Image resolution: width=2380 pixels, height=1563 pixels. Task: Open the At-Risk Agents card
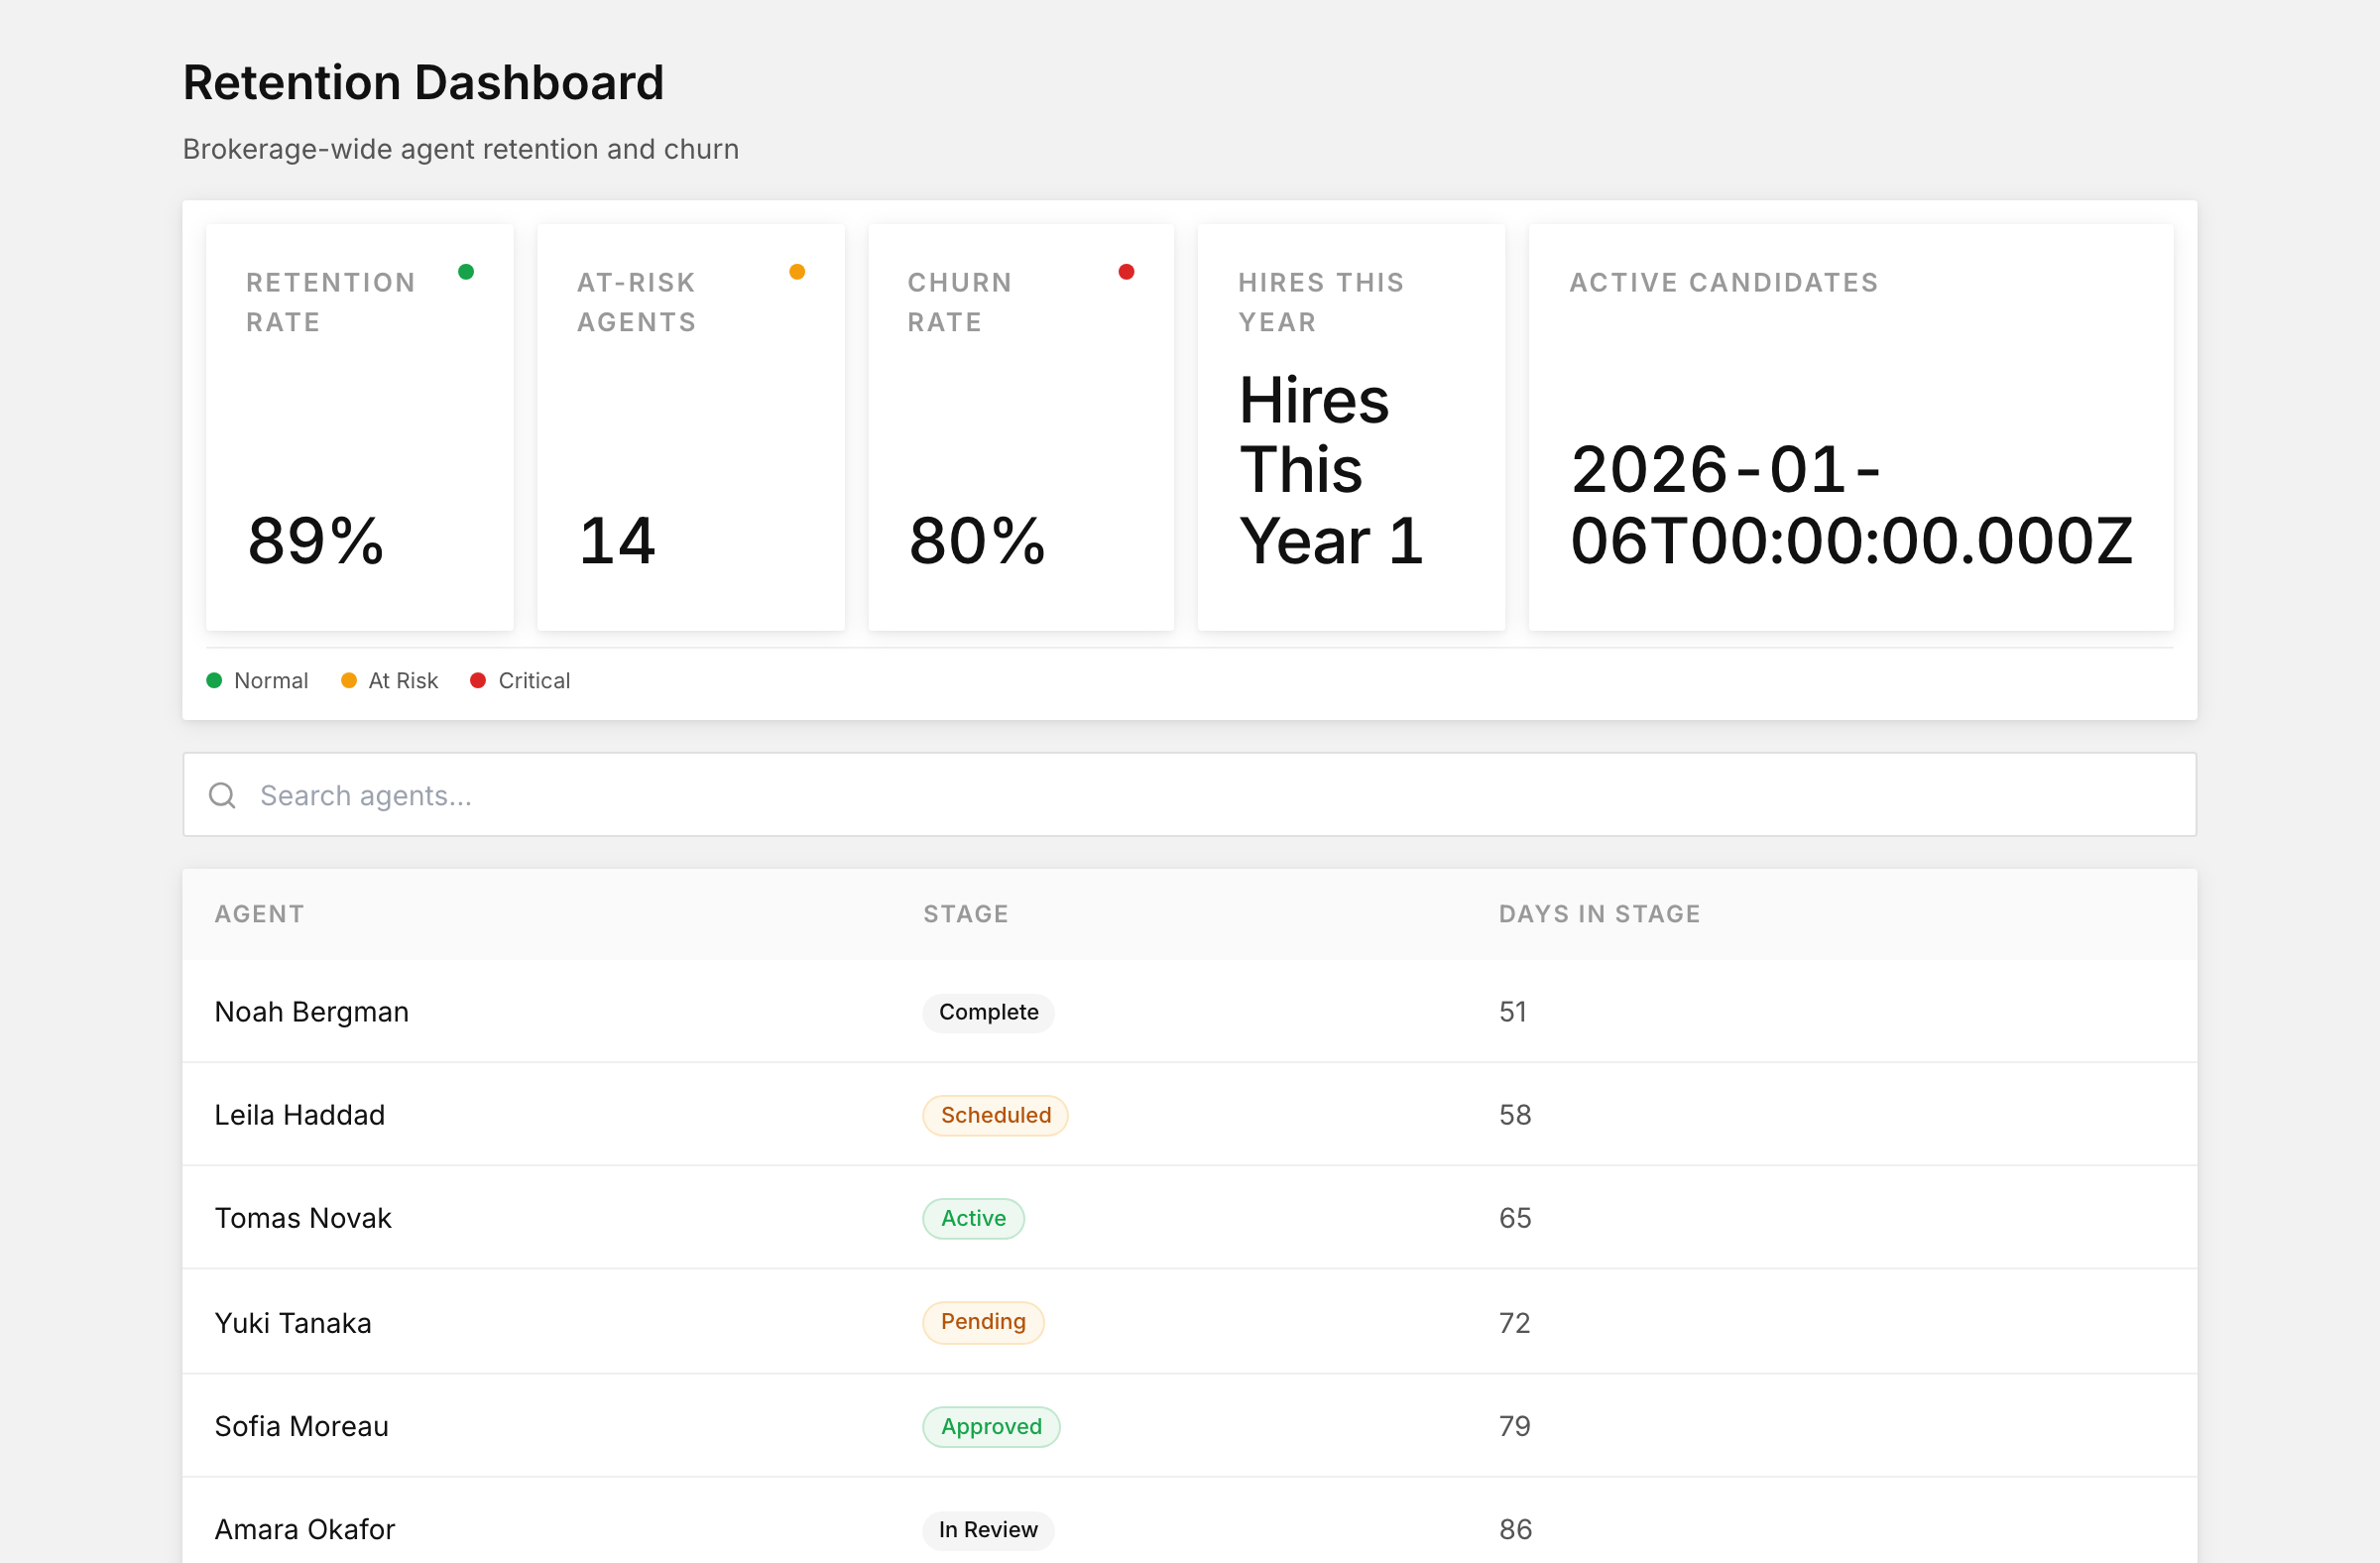pos(691,427)
